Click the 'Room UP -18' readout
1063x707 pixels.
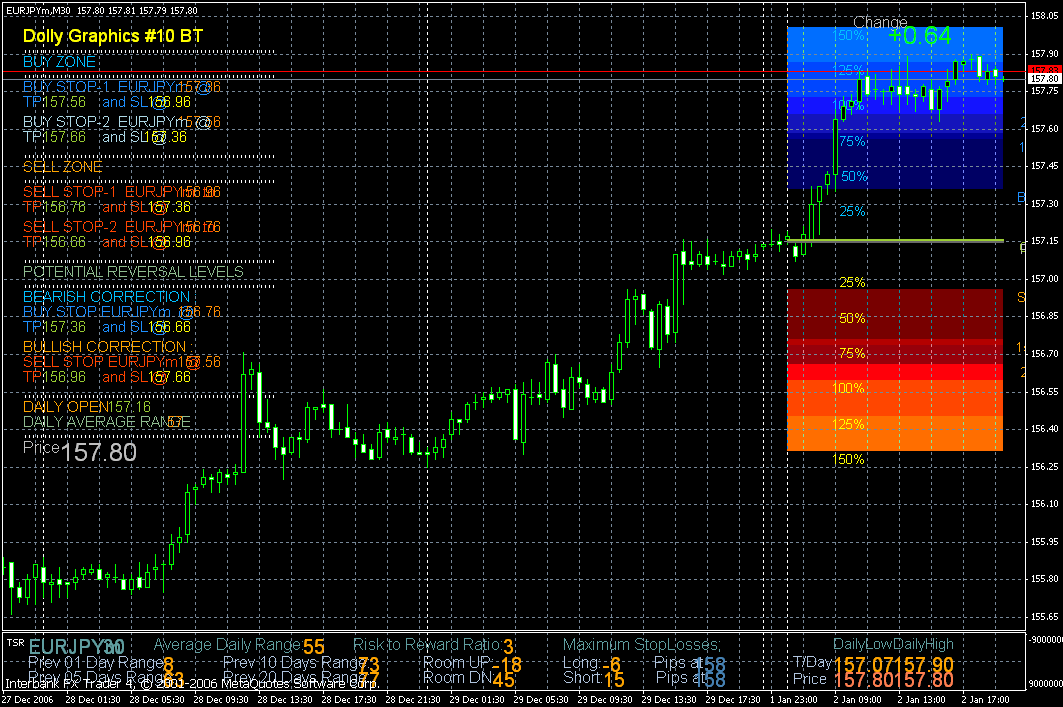pos(473,664)
